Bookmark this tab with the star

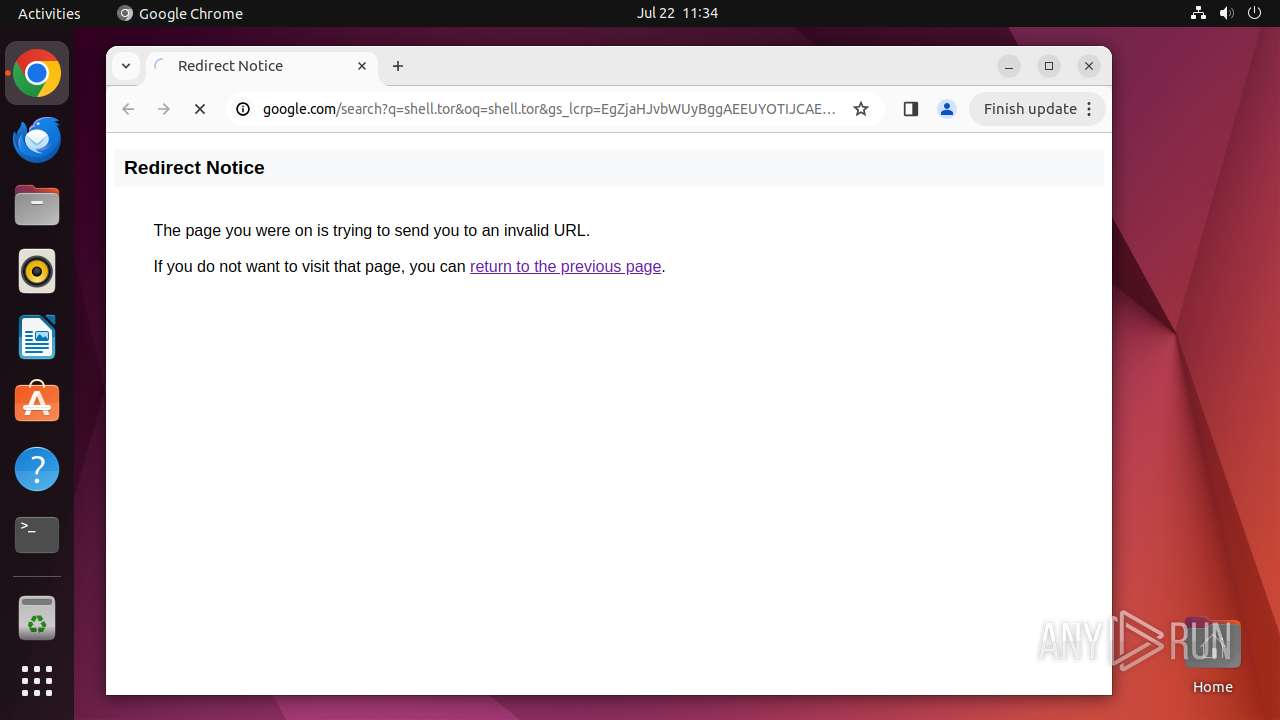pyautogui.click(x=861, y=109)
